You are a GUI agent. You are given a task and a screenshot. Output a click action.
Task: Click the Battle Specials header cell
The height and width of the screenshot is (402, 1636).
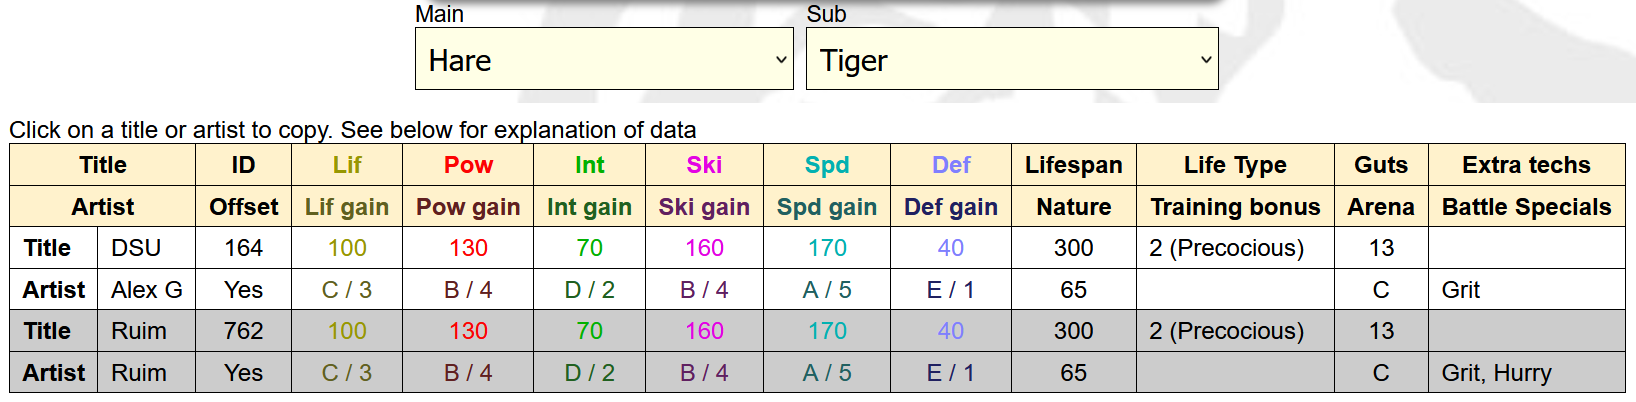click(x=1526, y=207)
